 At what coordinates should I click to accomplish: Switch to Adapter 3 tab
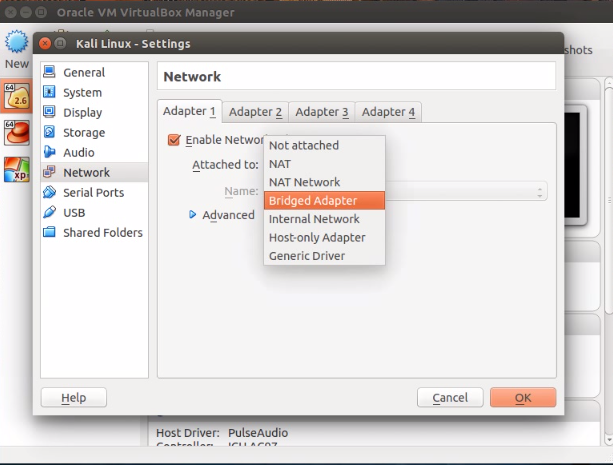point(322,112)
